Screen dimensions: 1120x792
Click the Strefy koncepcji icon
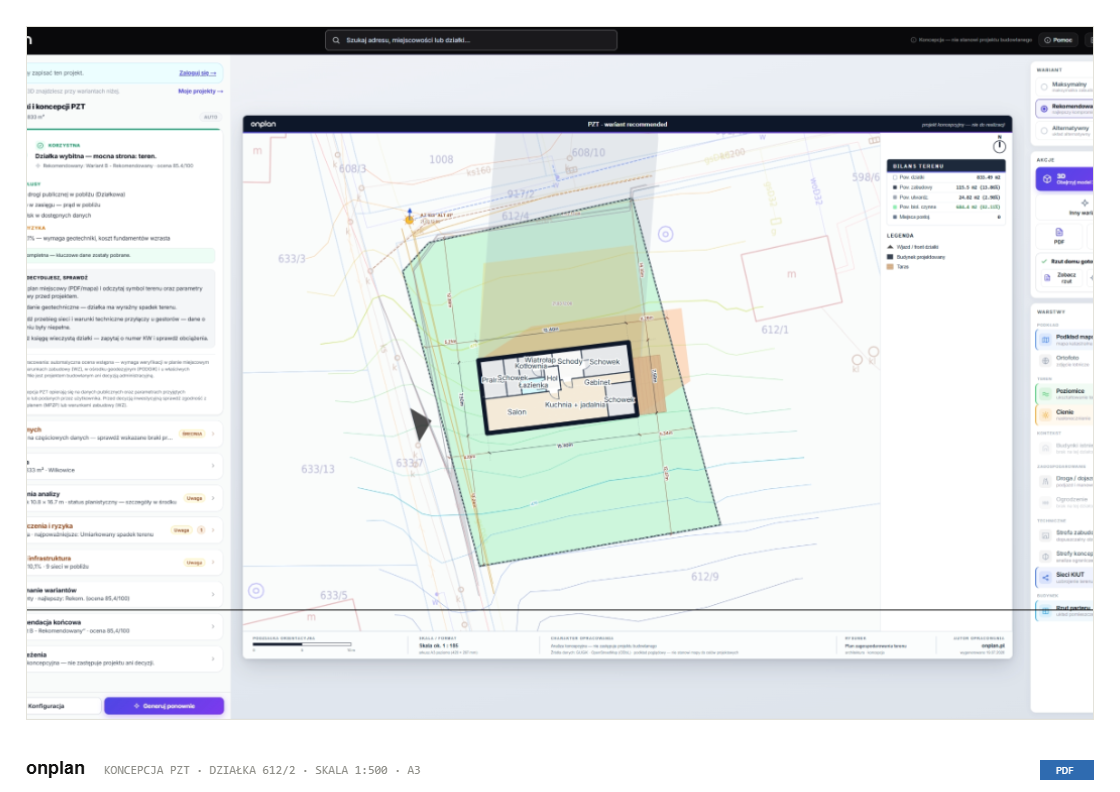pos(1045,556)
